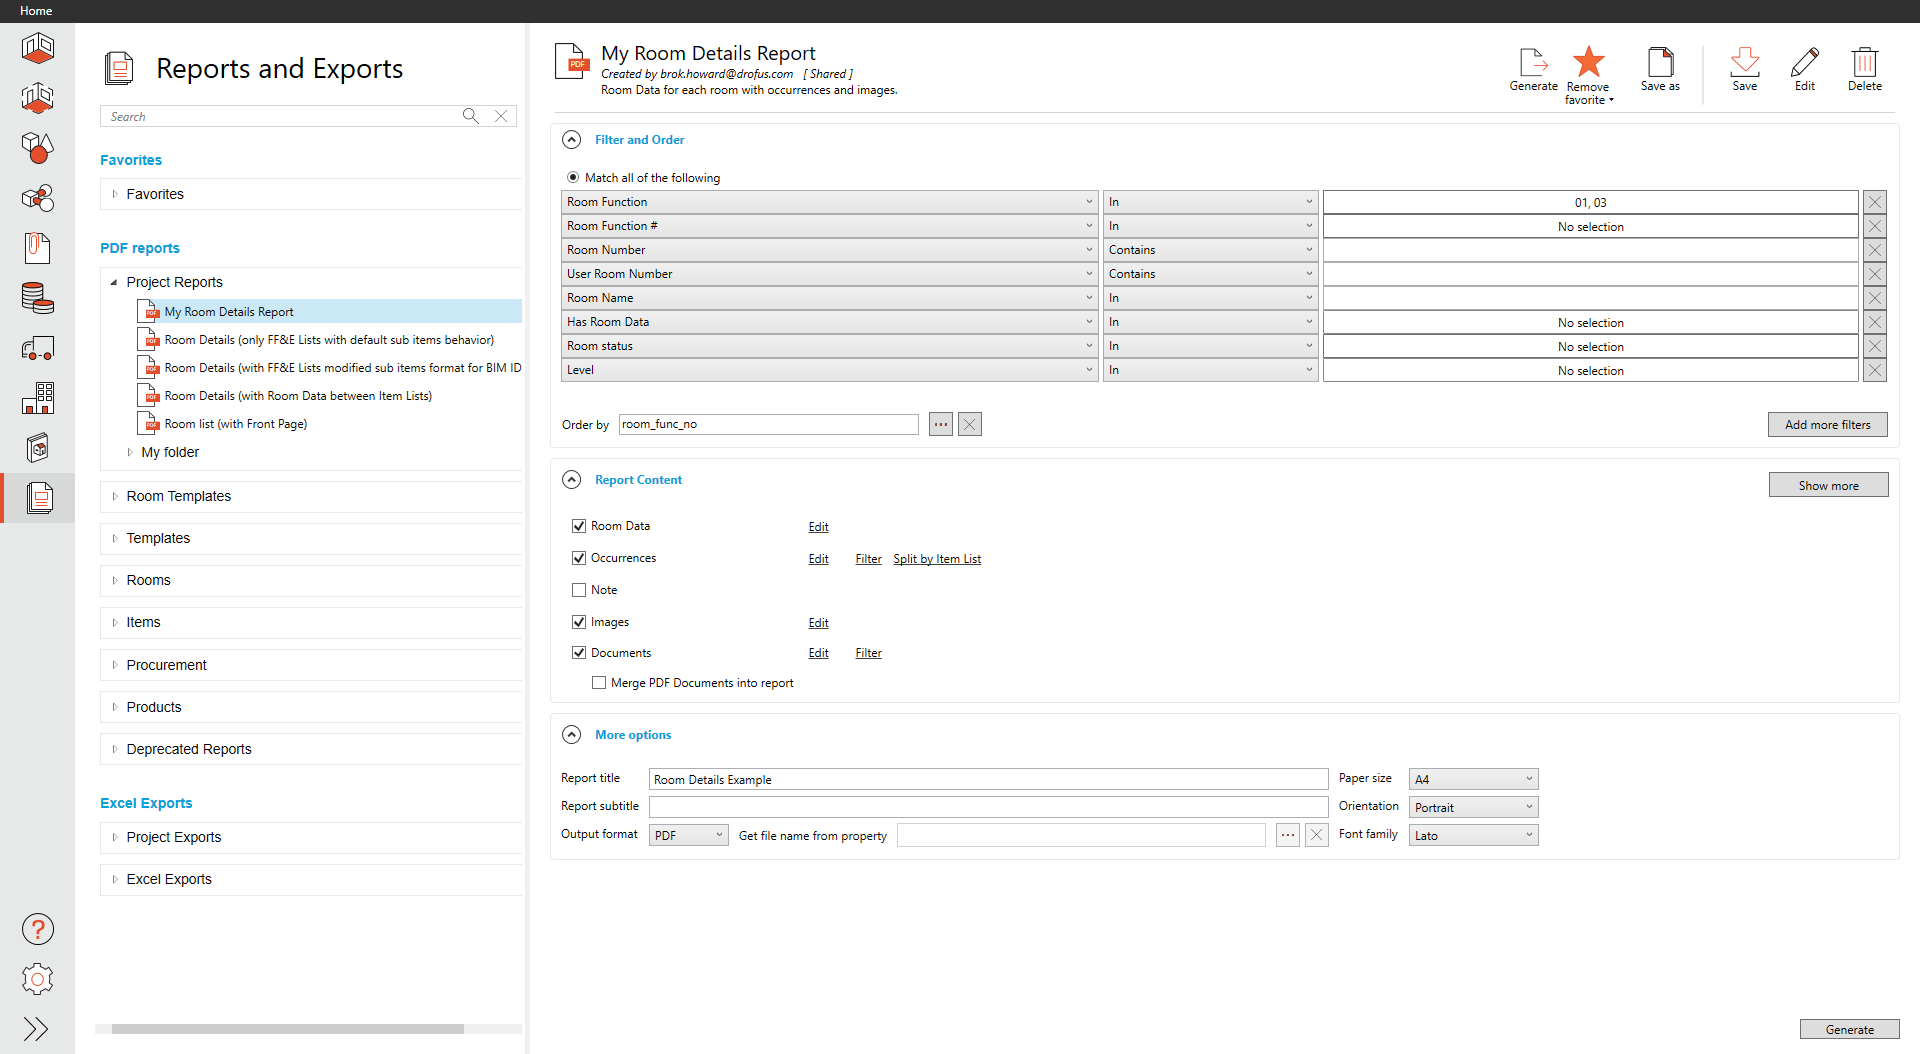
Task: Click the Remove favorite star icon
Action: tap(1588, 63)
